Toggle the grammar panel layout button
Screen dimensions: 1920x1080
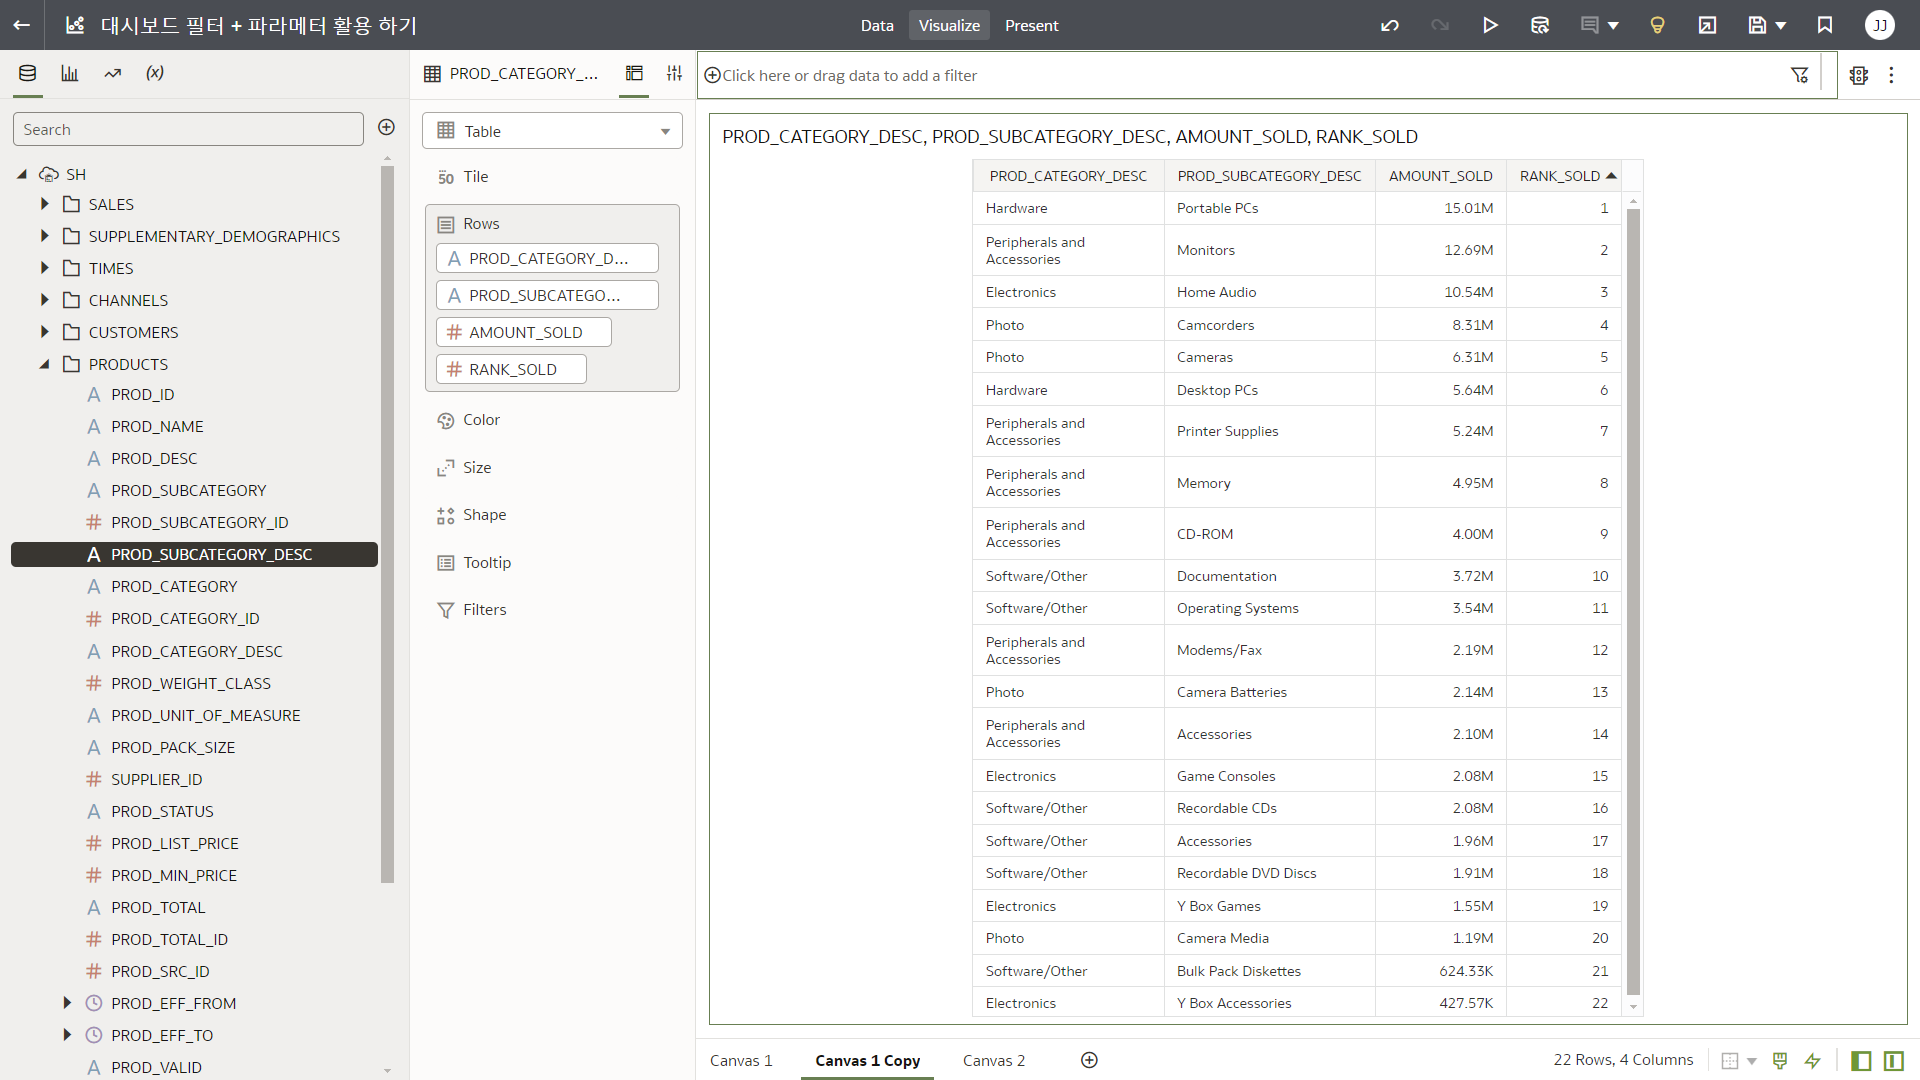tap(1893, 1060)
